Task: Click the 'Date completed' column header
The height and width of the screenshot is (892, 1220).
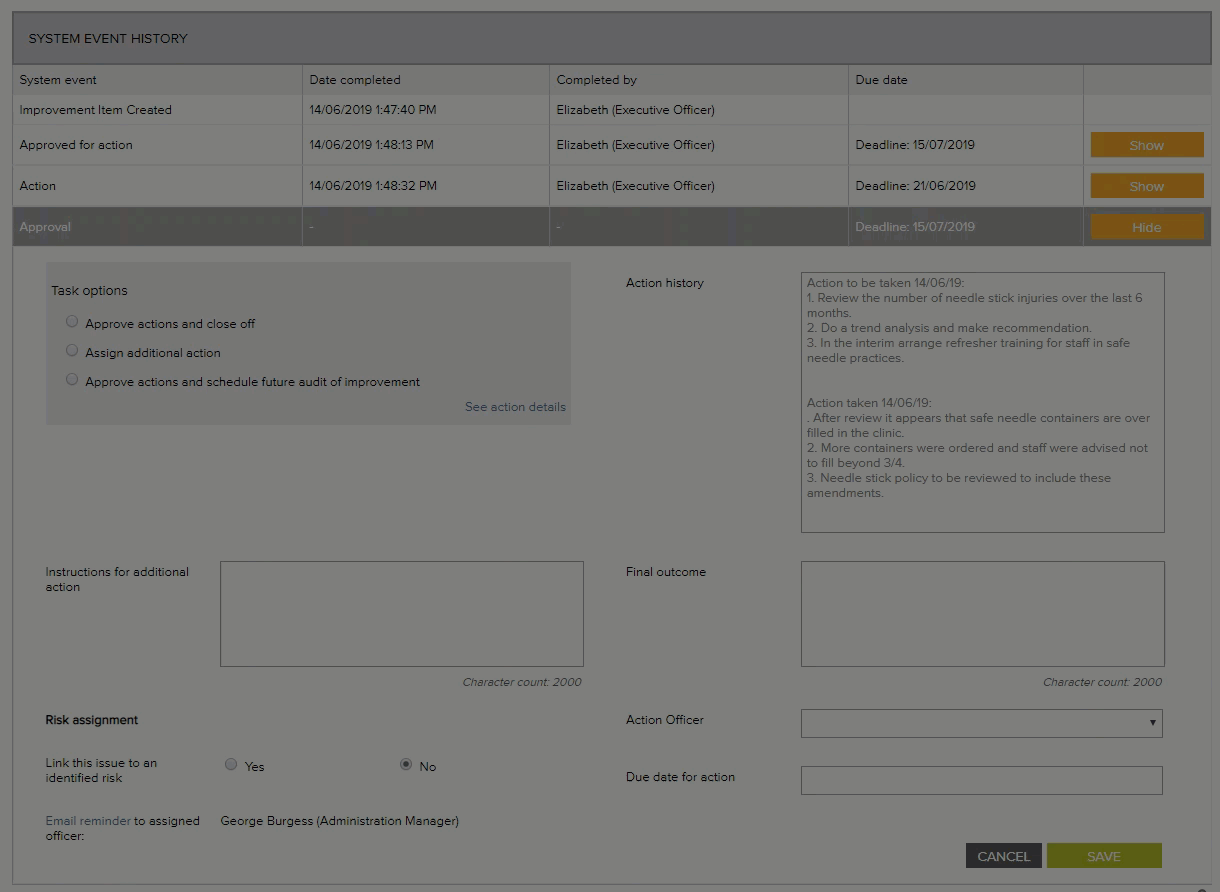Action: [355, 80]
